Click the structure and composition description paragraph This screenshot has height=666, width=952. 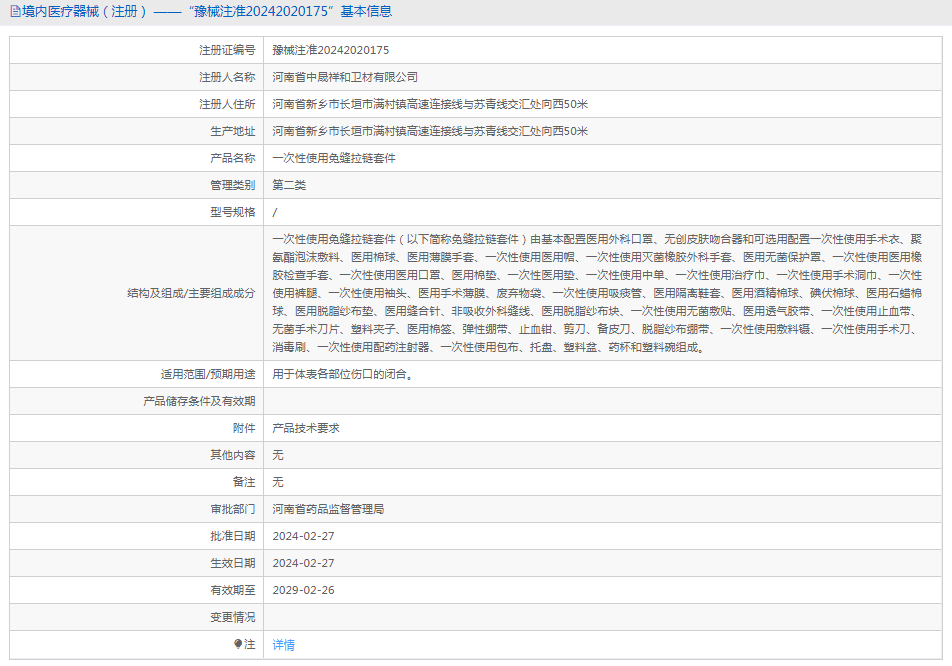pos(597,293)
